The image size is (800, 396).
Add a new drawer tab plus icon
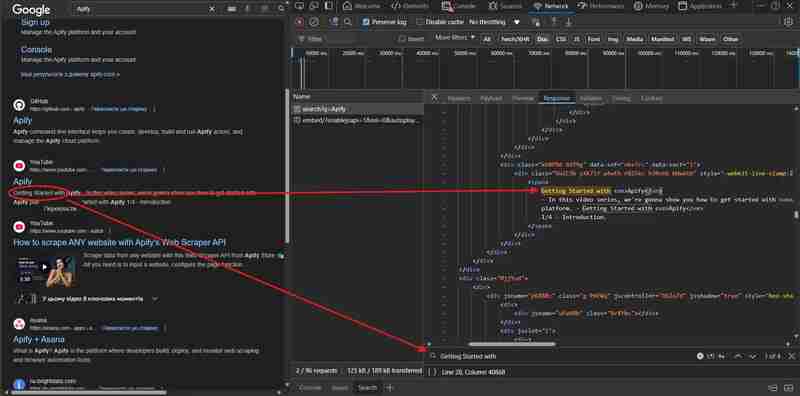(x=389, y=388)
